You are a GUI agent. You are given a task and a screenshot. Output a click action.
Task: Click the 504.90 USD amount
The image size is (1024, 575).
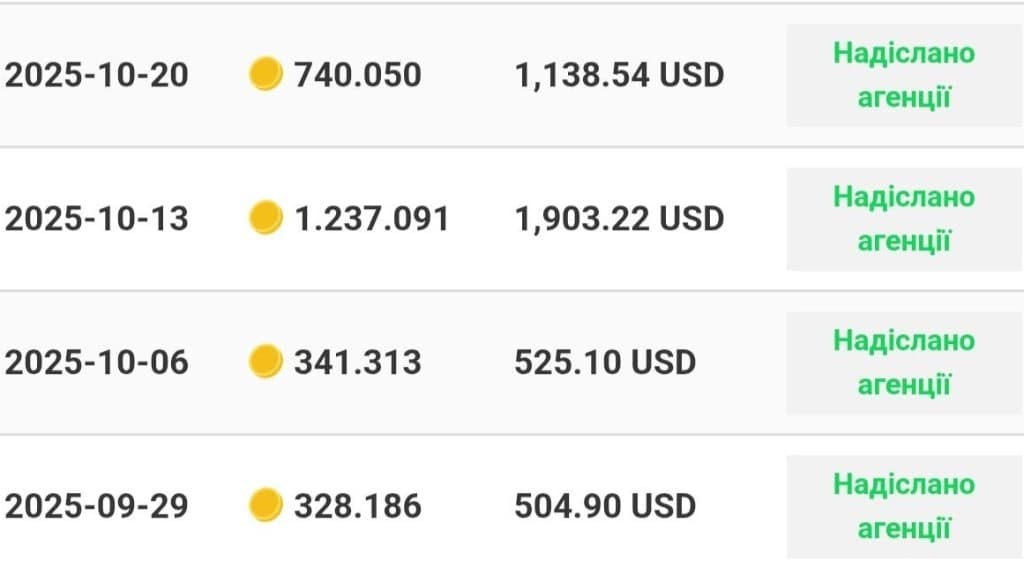click(x=605, y=505)
